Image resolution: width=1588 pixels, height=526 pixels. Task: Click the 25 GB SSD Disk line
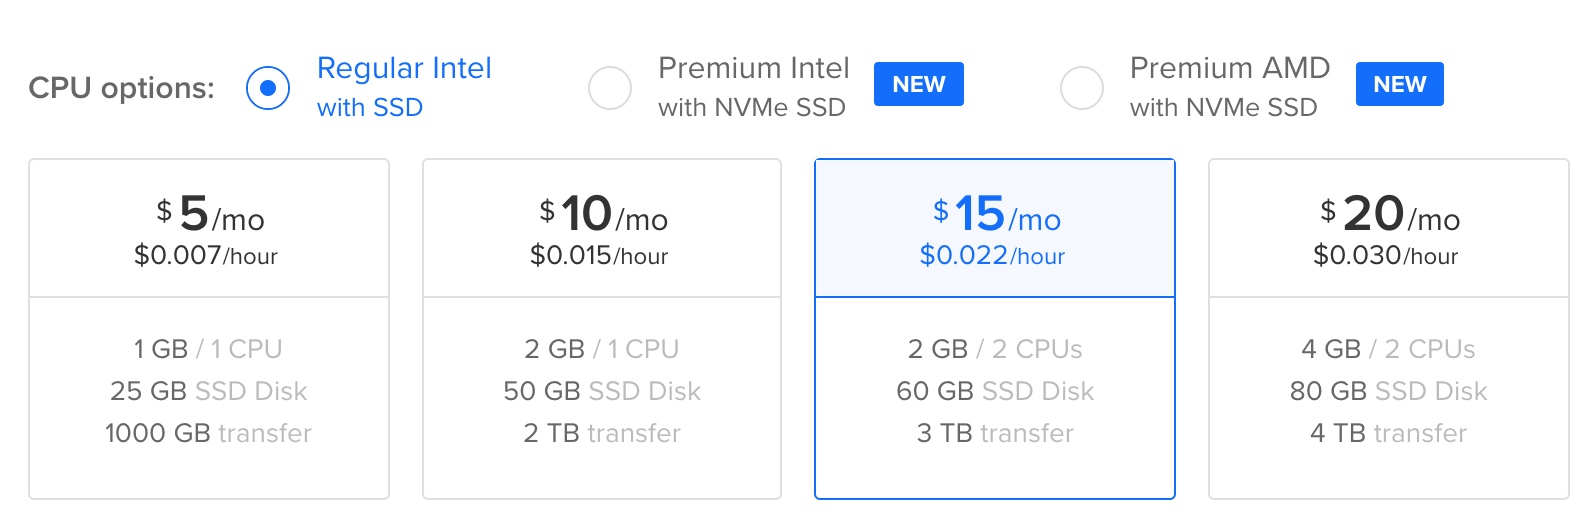click(x=208, y=391)
